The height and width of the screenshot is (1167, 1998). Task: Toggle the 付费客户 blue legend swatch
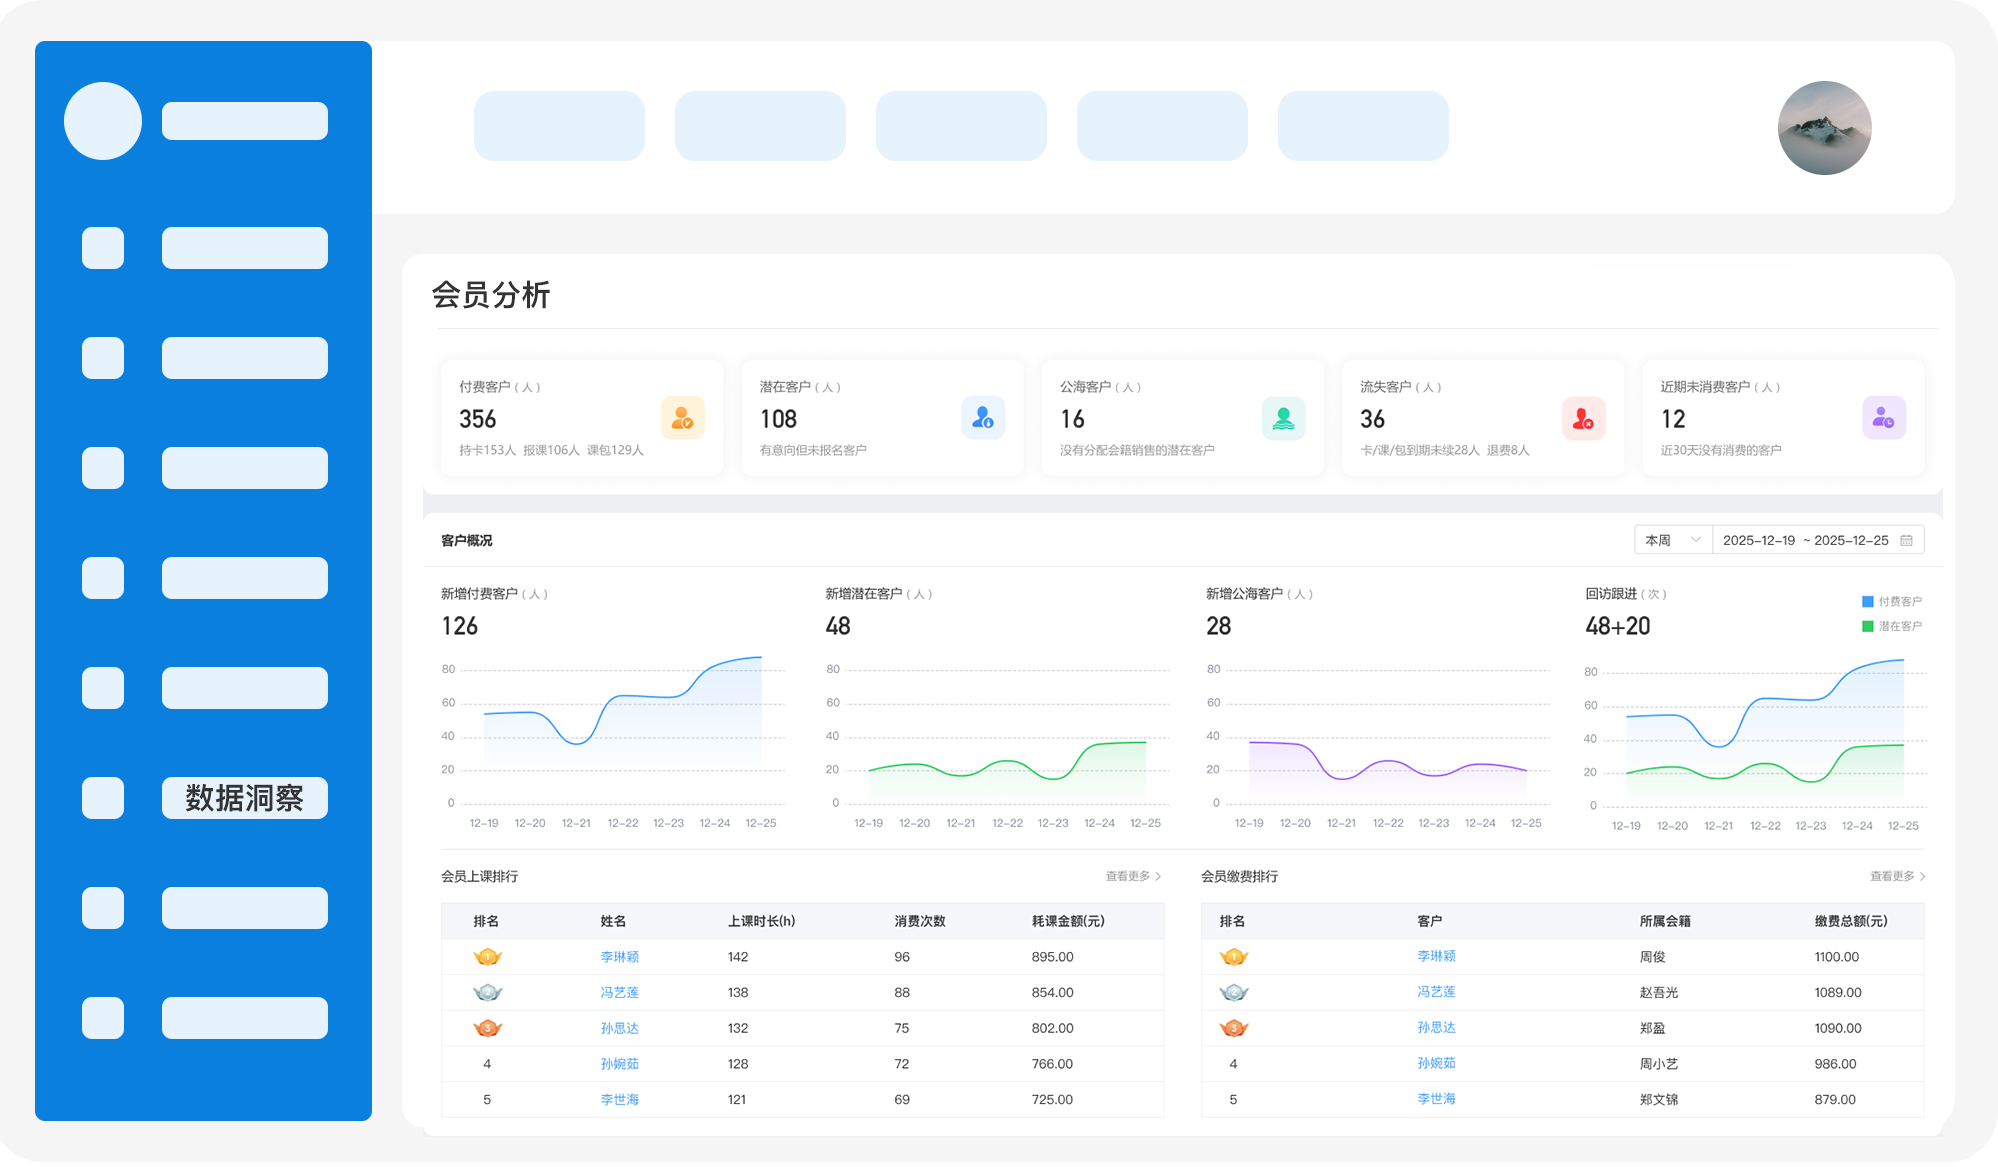pyautogui.click(x=1867, y=601)
